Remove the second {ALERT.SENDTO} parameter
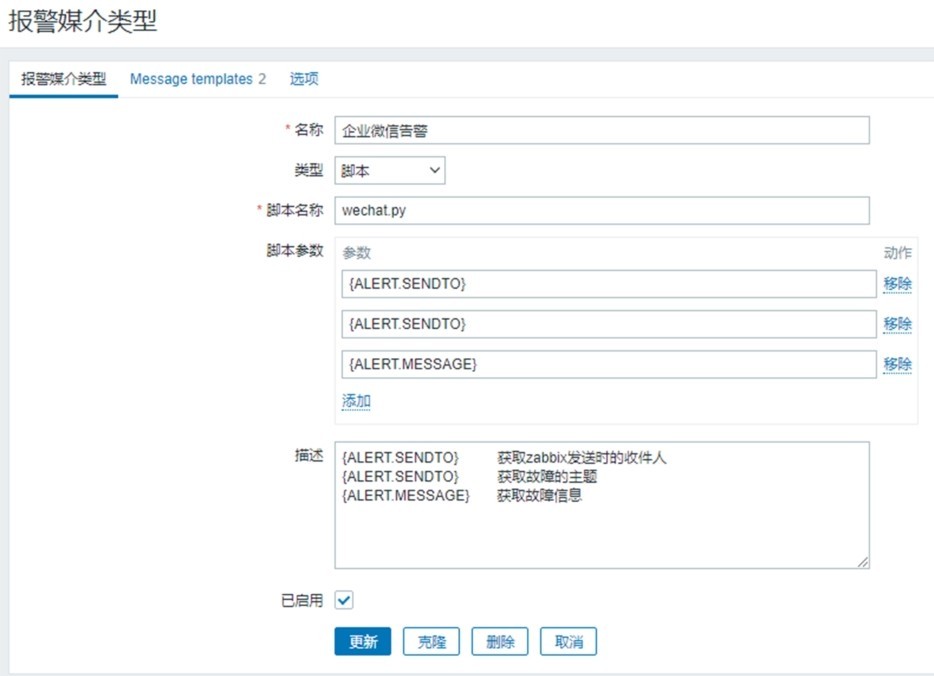The height and width of the screenshot is (676, 934). 897,324
